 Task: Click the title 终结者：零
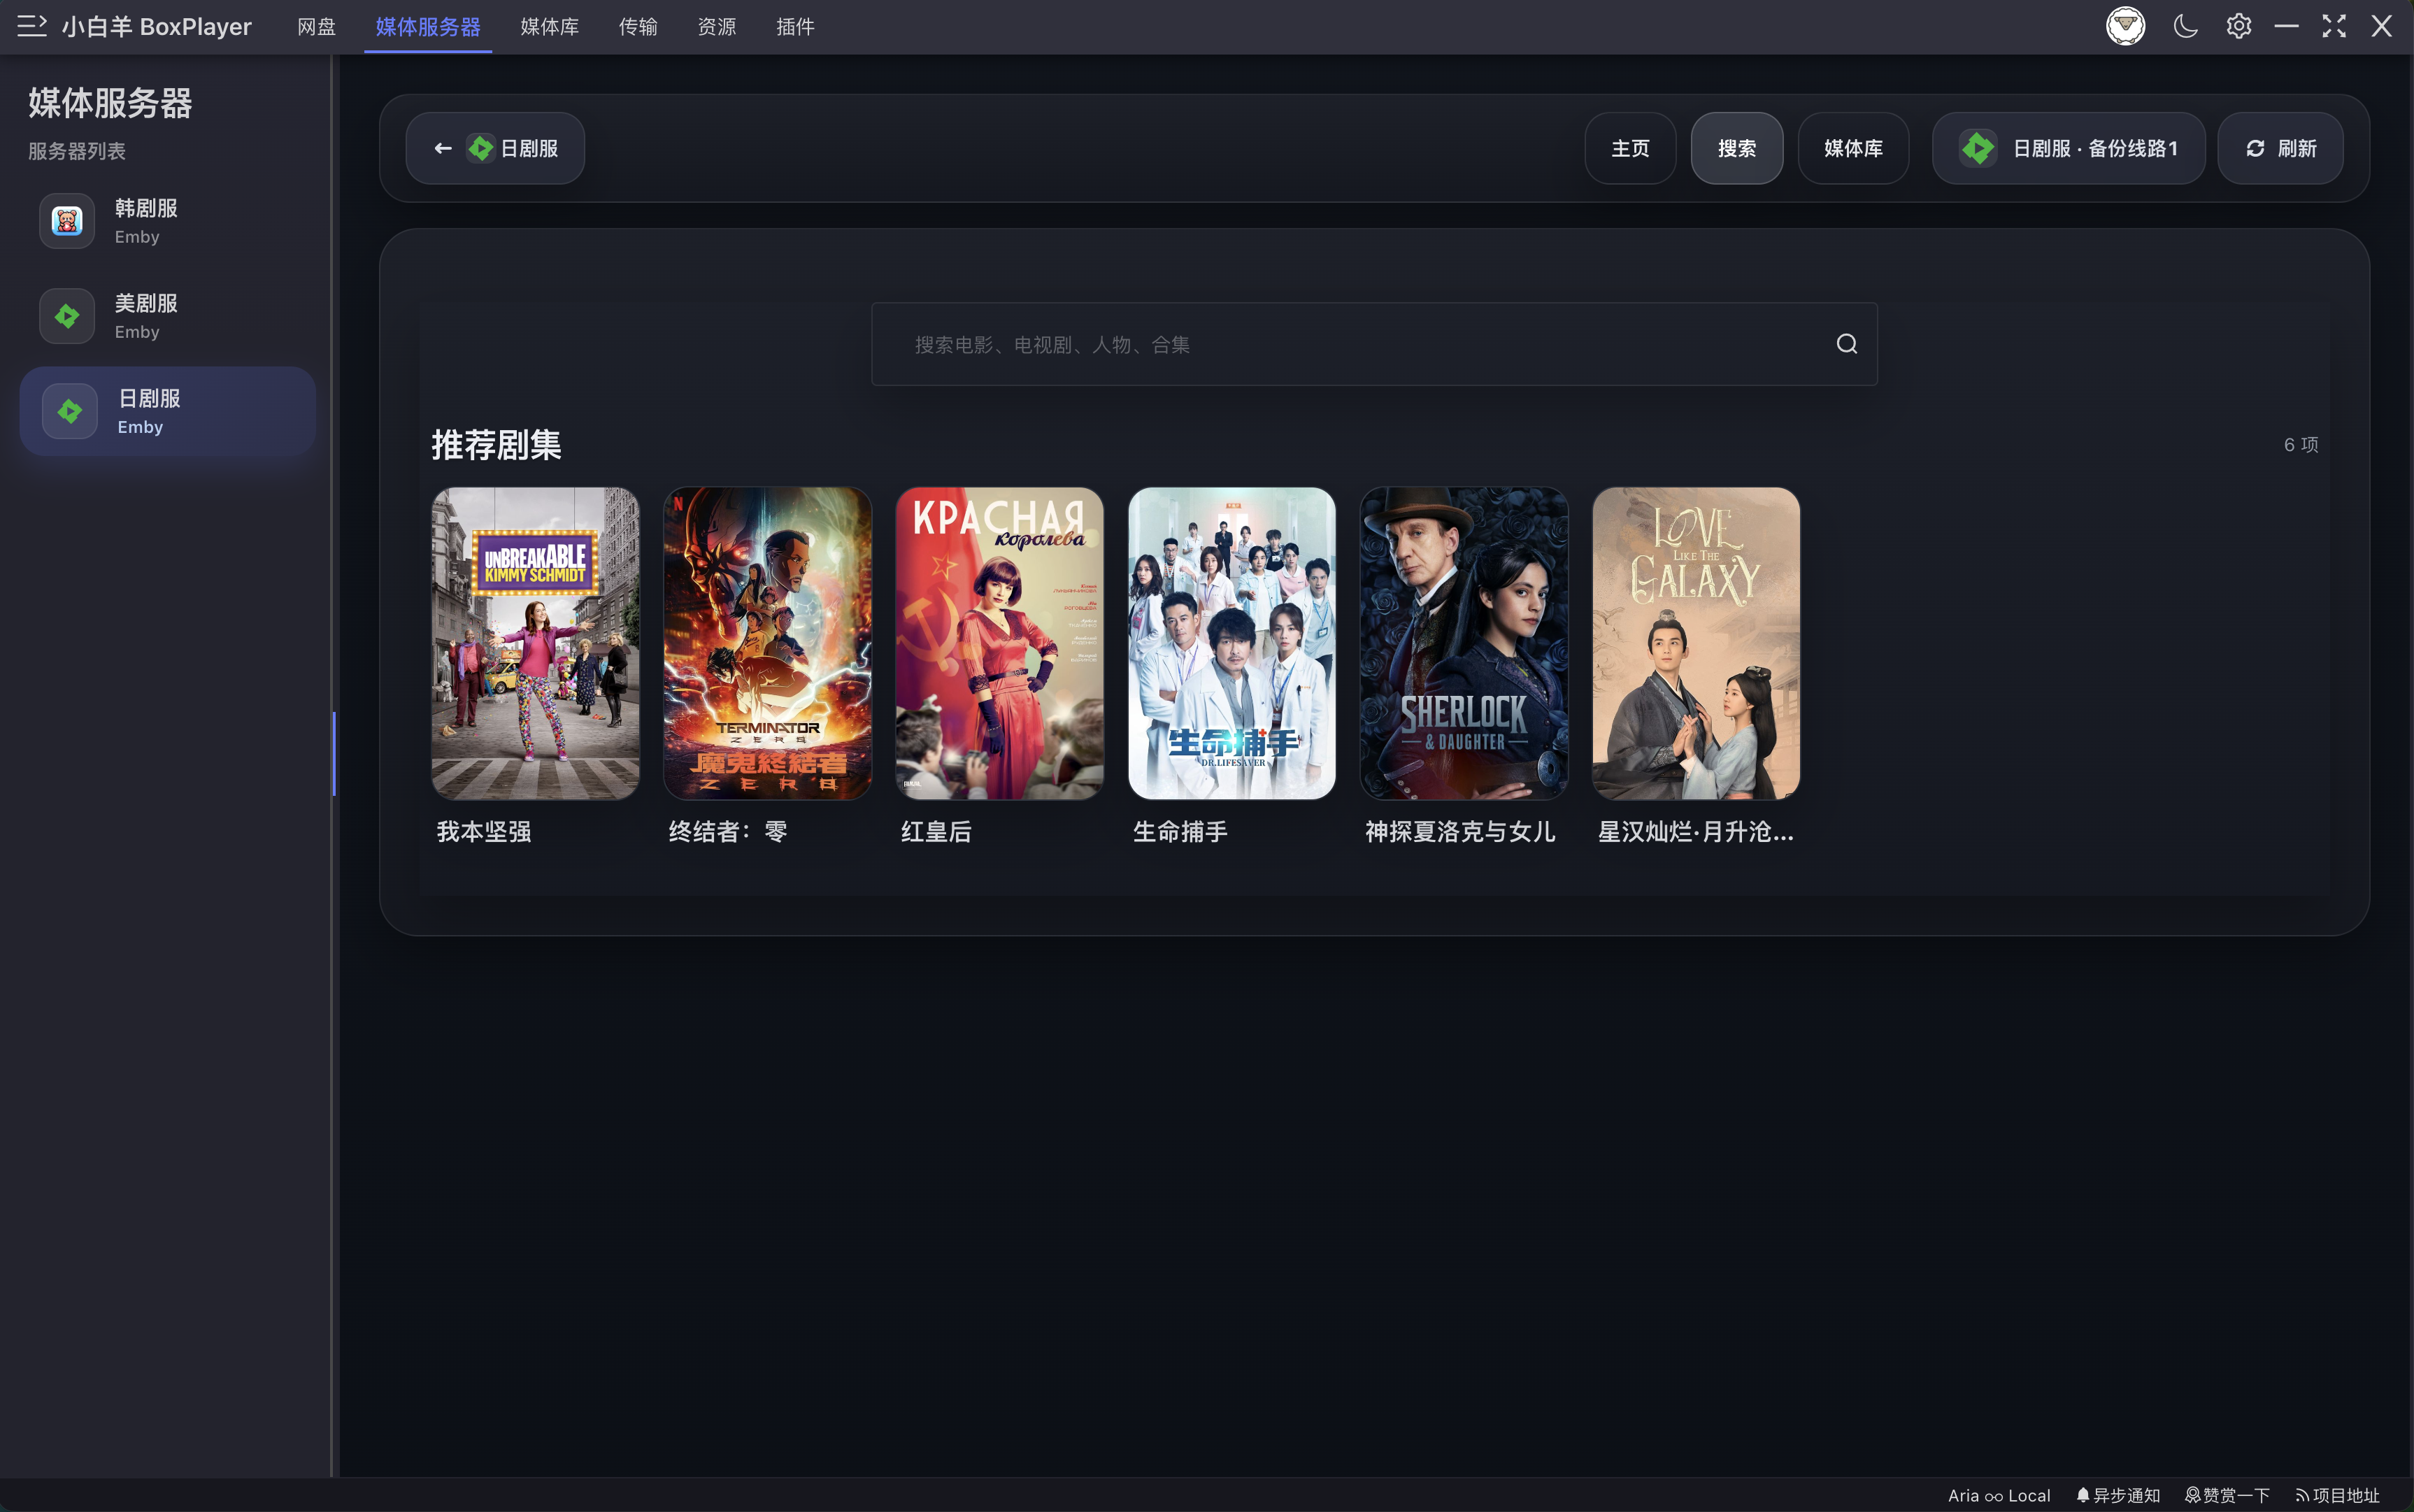728,831
